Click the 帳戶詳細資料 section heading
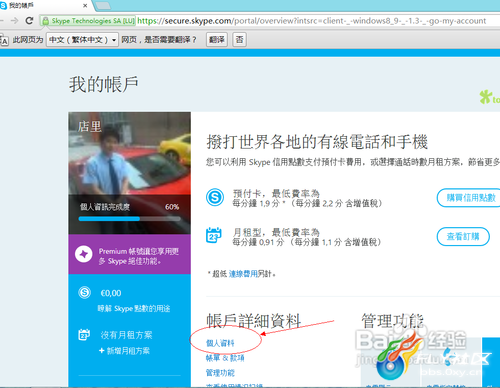Image resolution: width=500 pixels, height=388 pixels. 254,321
